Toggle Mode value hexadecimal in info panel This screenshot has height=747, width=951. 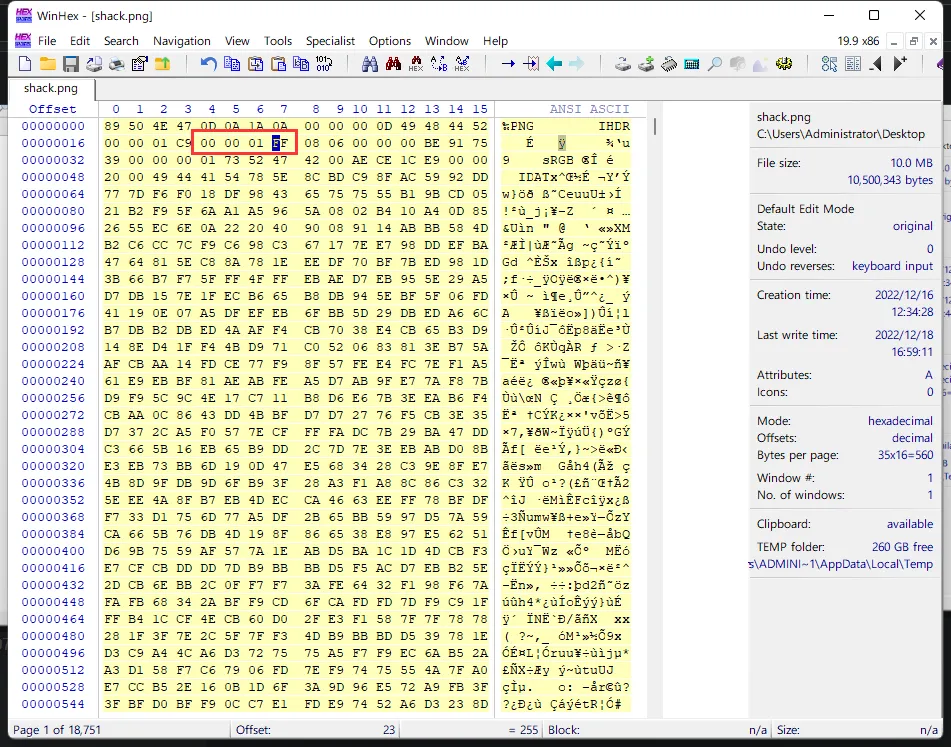pos(900,421)
